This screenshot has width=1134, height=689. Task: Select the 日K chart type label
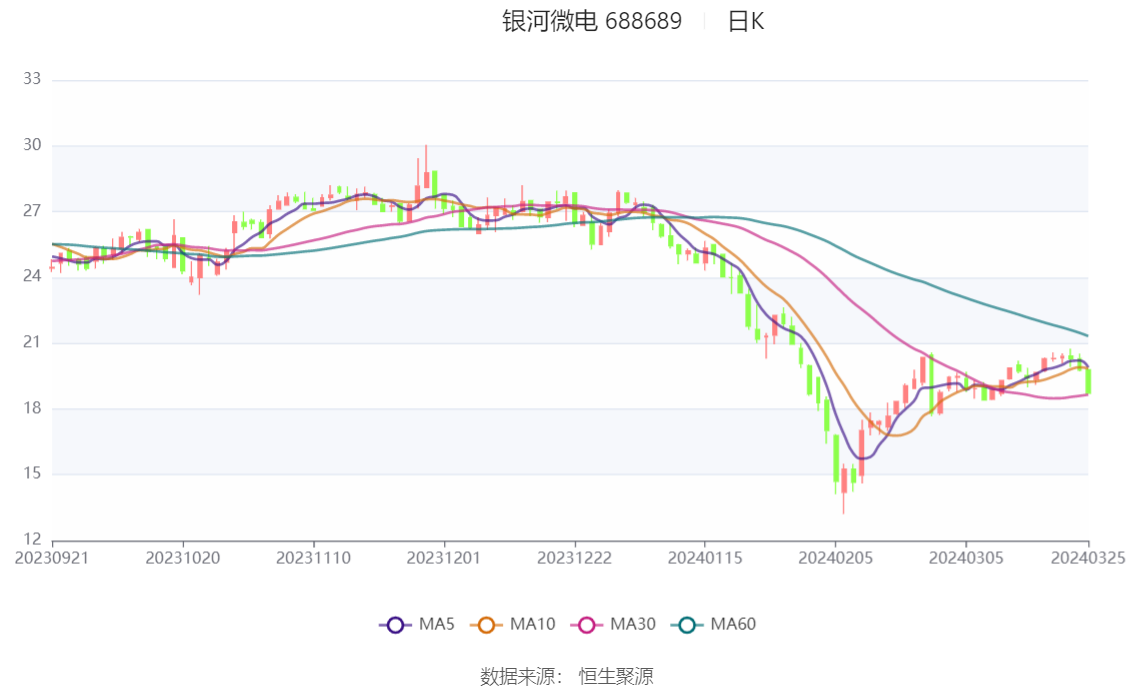pyautogui.click(x=746, y=21)
